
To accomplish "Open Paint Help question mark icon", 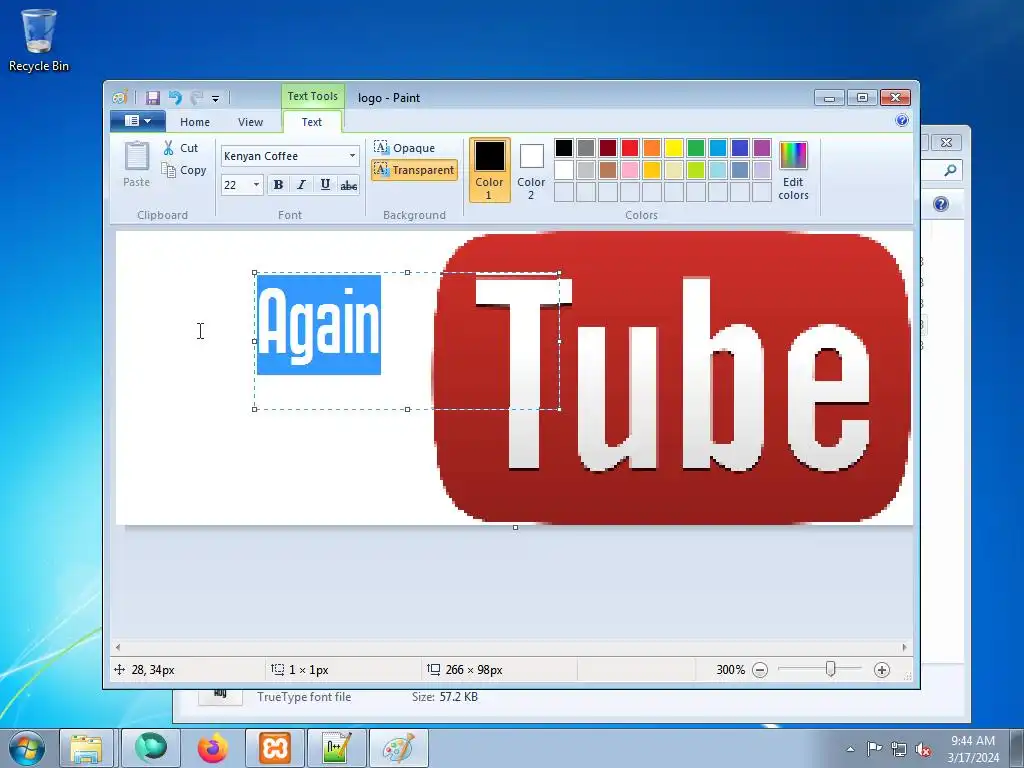I will click(902, 120).
